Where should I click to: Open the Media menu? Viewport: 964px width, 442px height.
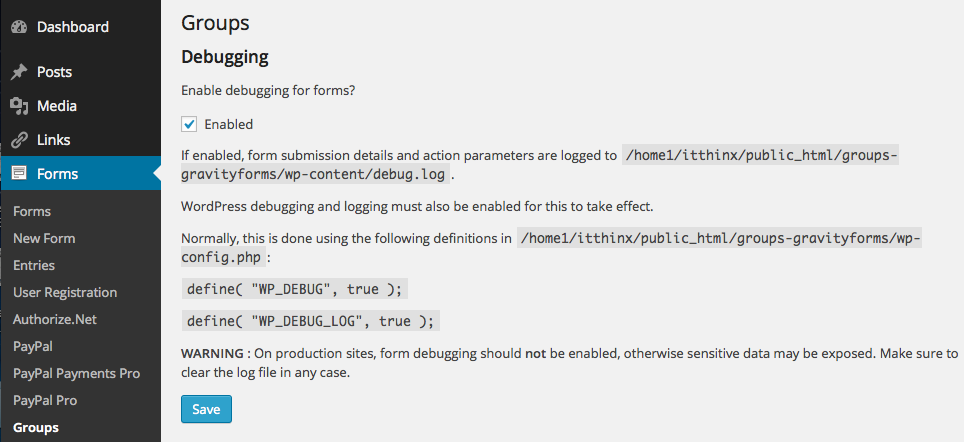[81, 106]
